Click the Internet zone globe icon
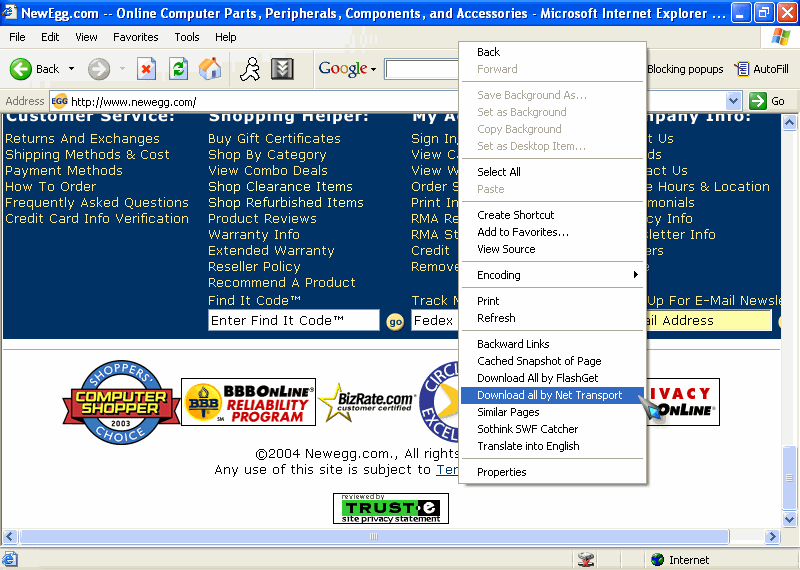This screenshot has height=570, width=800. coord(658,560)
